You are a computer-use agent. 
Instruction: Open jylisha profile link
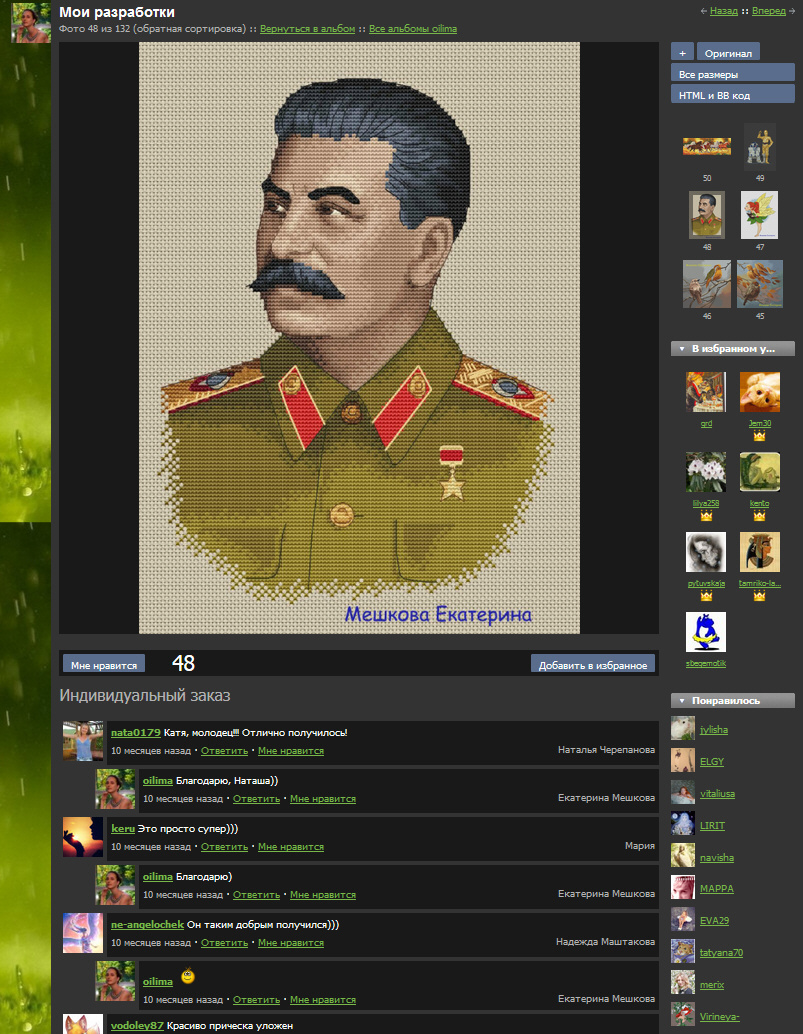pos(714,730)
